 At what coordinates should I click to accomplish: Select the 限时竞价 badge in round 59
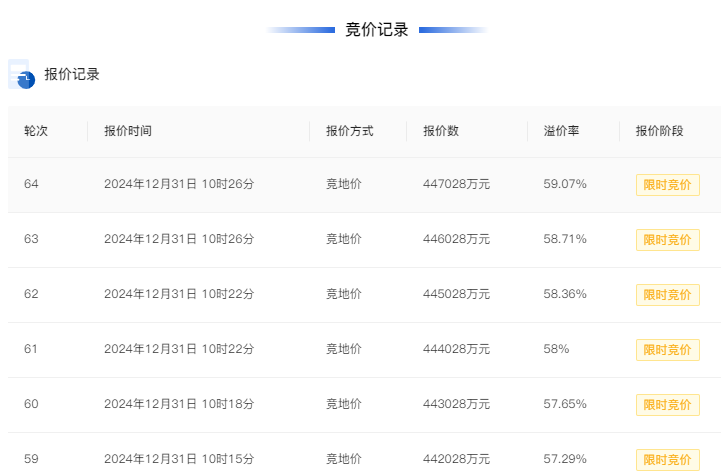668,460
